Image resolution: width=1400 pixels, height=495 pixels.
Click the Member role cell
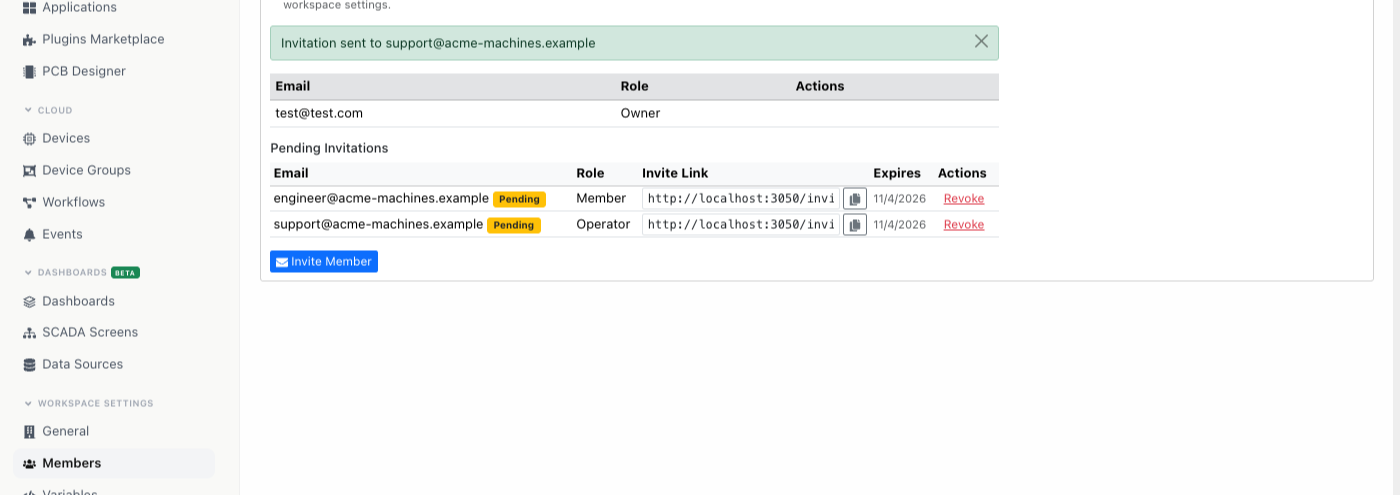point(601,198)
